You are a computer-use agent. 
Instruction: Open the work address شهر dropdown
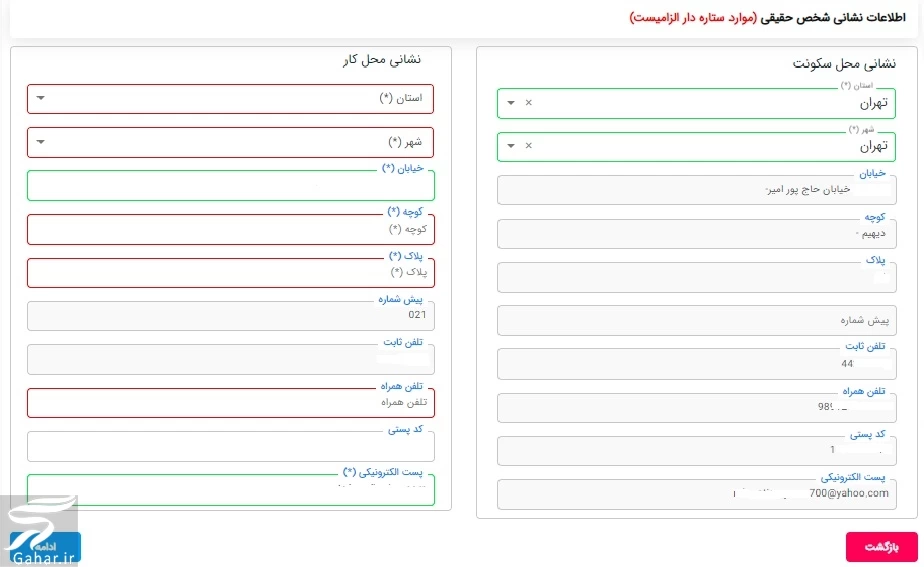[x=230, y=142]
